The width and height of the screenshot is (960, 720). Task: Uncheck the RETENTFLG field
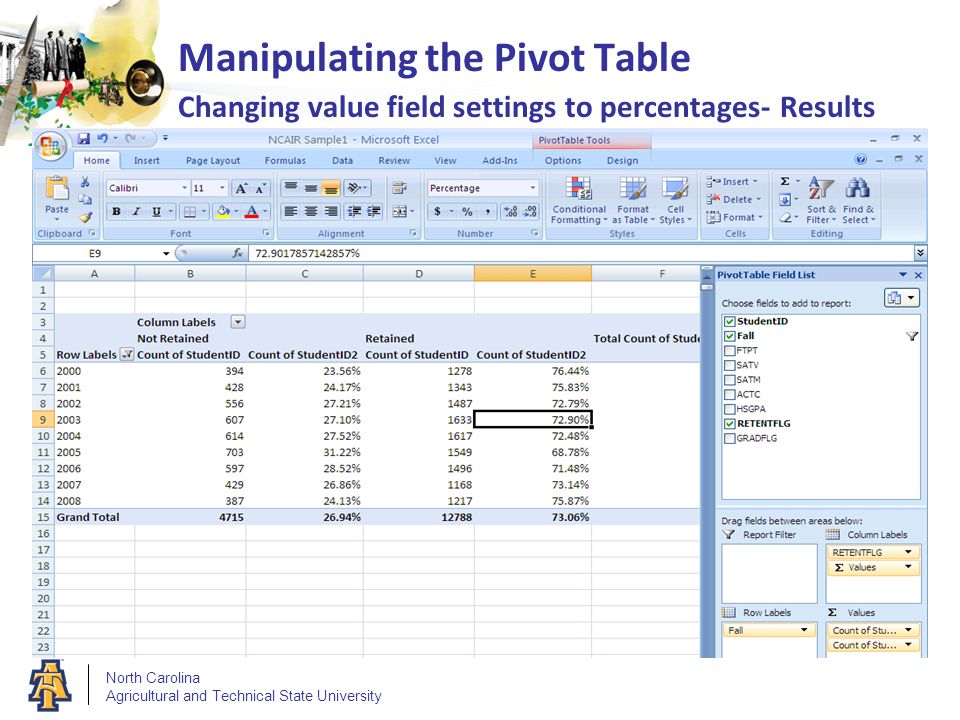tap(729, 424)
